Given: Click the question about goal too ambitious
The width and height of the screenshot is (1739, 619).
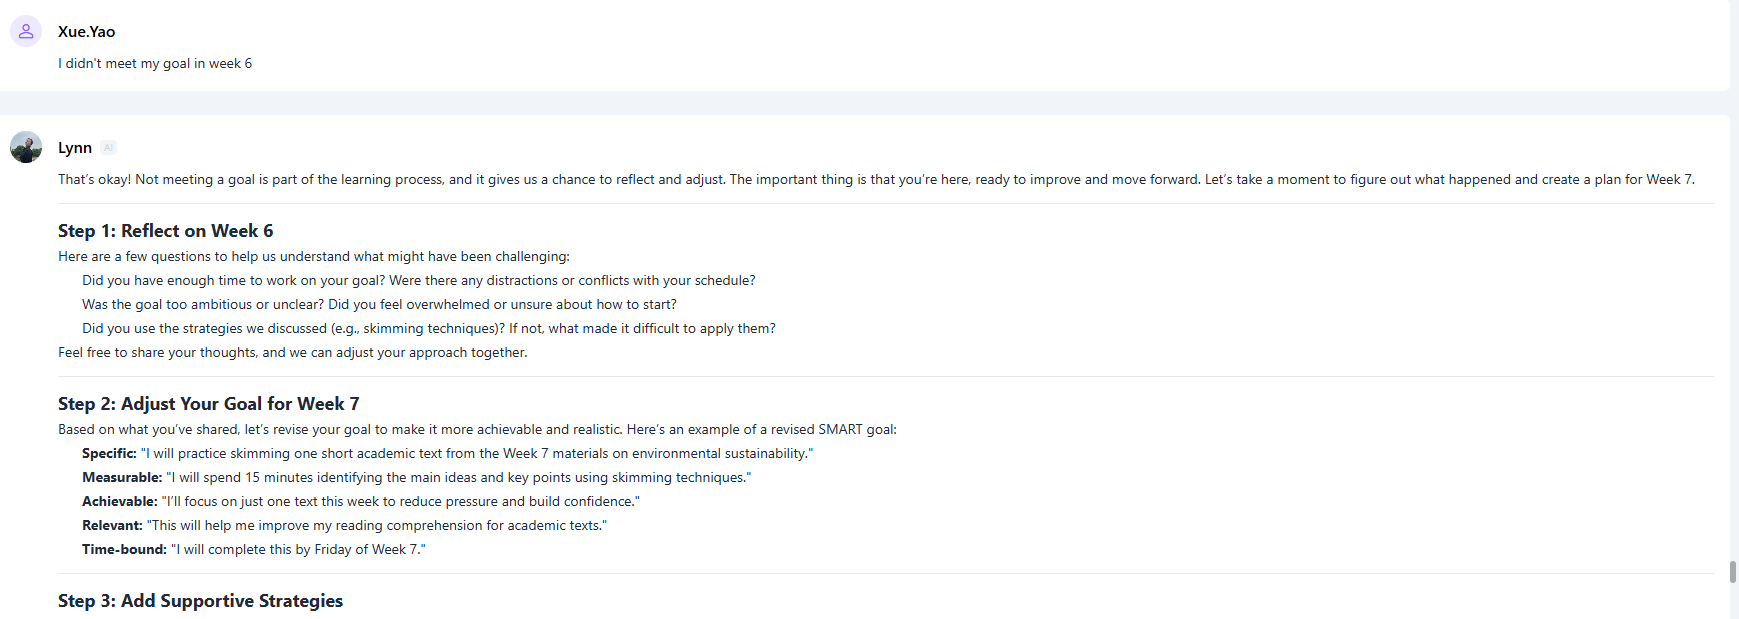Looking at the screenshot, I should click(x=379, y=305).
